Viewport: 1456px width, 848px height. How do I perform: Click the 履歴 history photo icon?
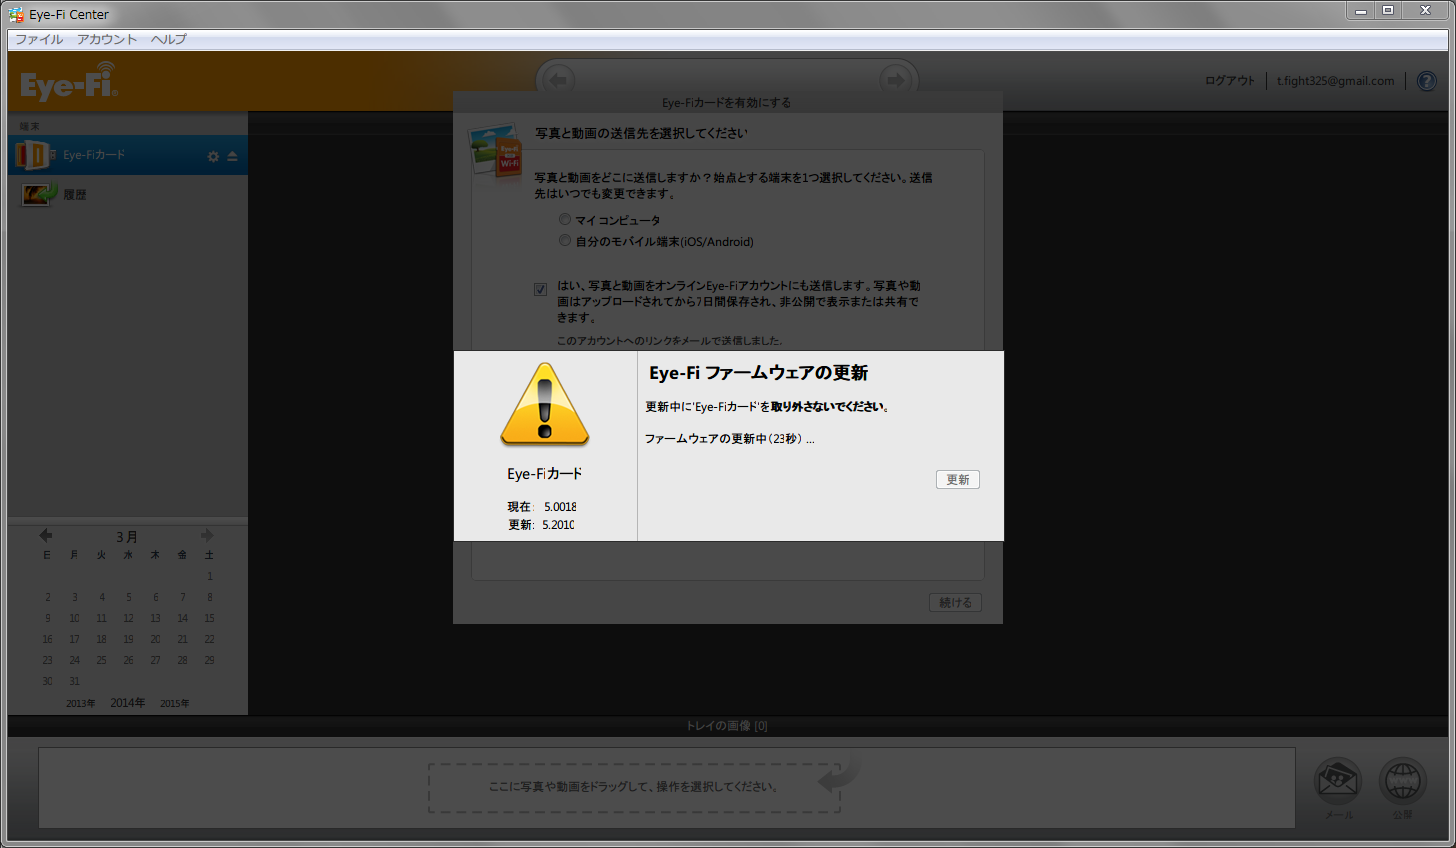point(39,193)
